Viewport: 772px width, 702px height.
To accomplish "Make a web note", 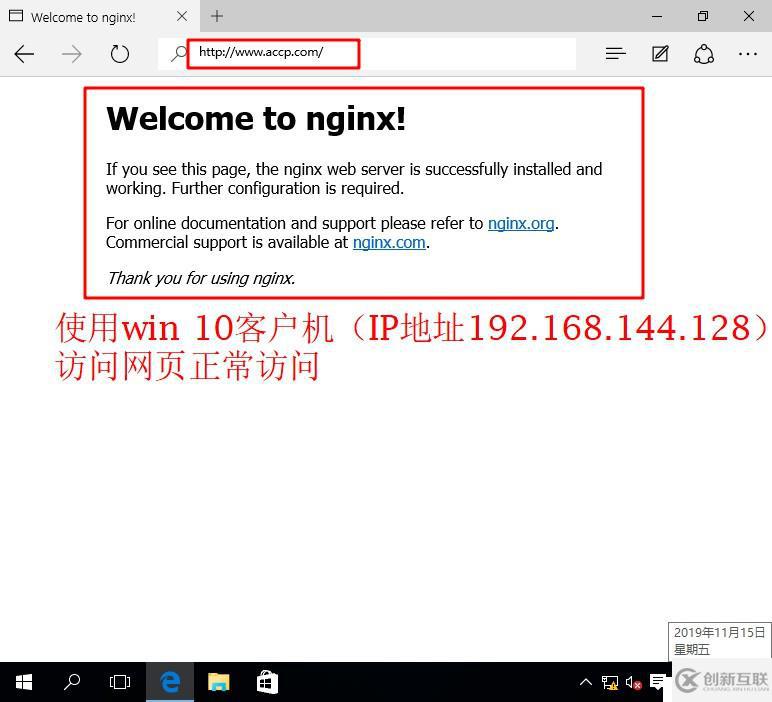I will (660, 53).
